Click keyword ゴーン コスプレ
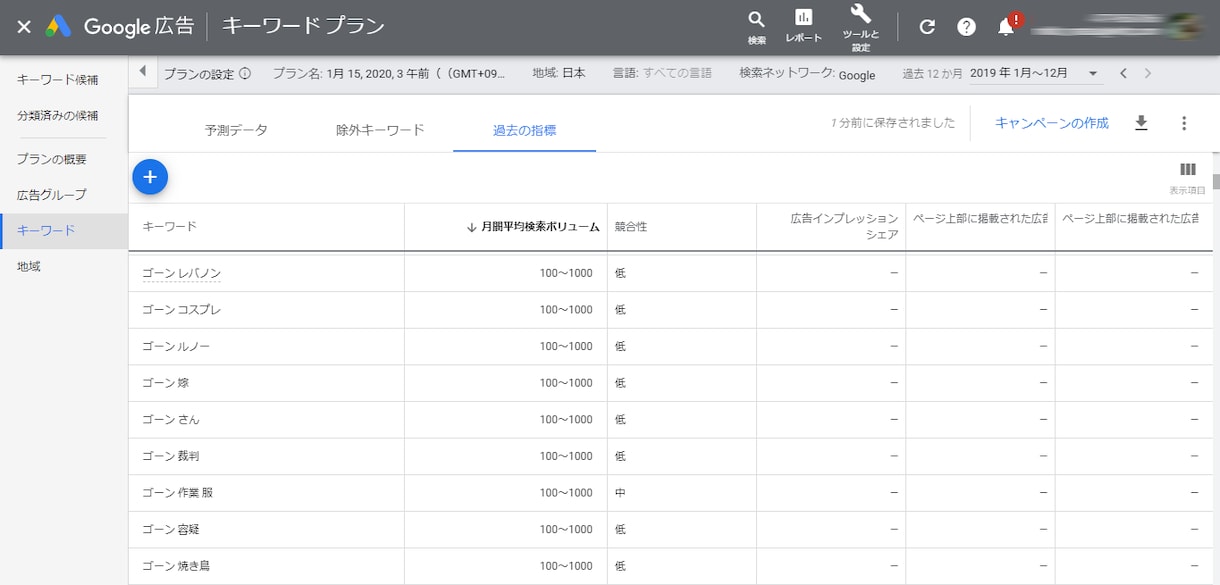1220x585 pixels. click(x=181, y=310)
